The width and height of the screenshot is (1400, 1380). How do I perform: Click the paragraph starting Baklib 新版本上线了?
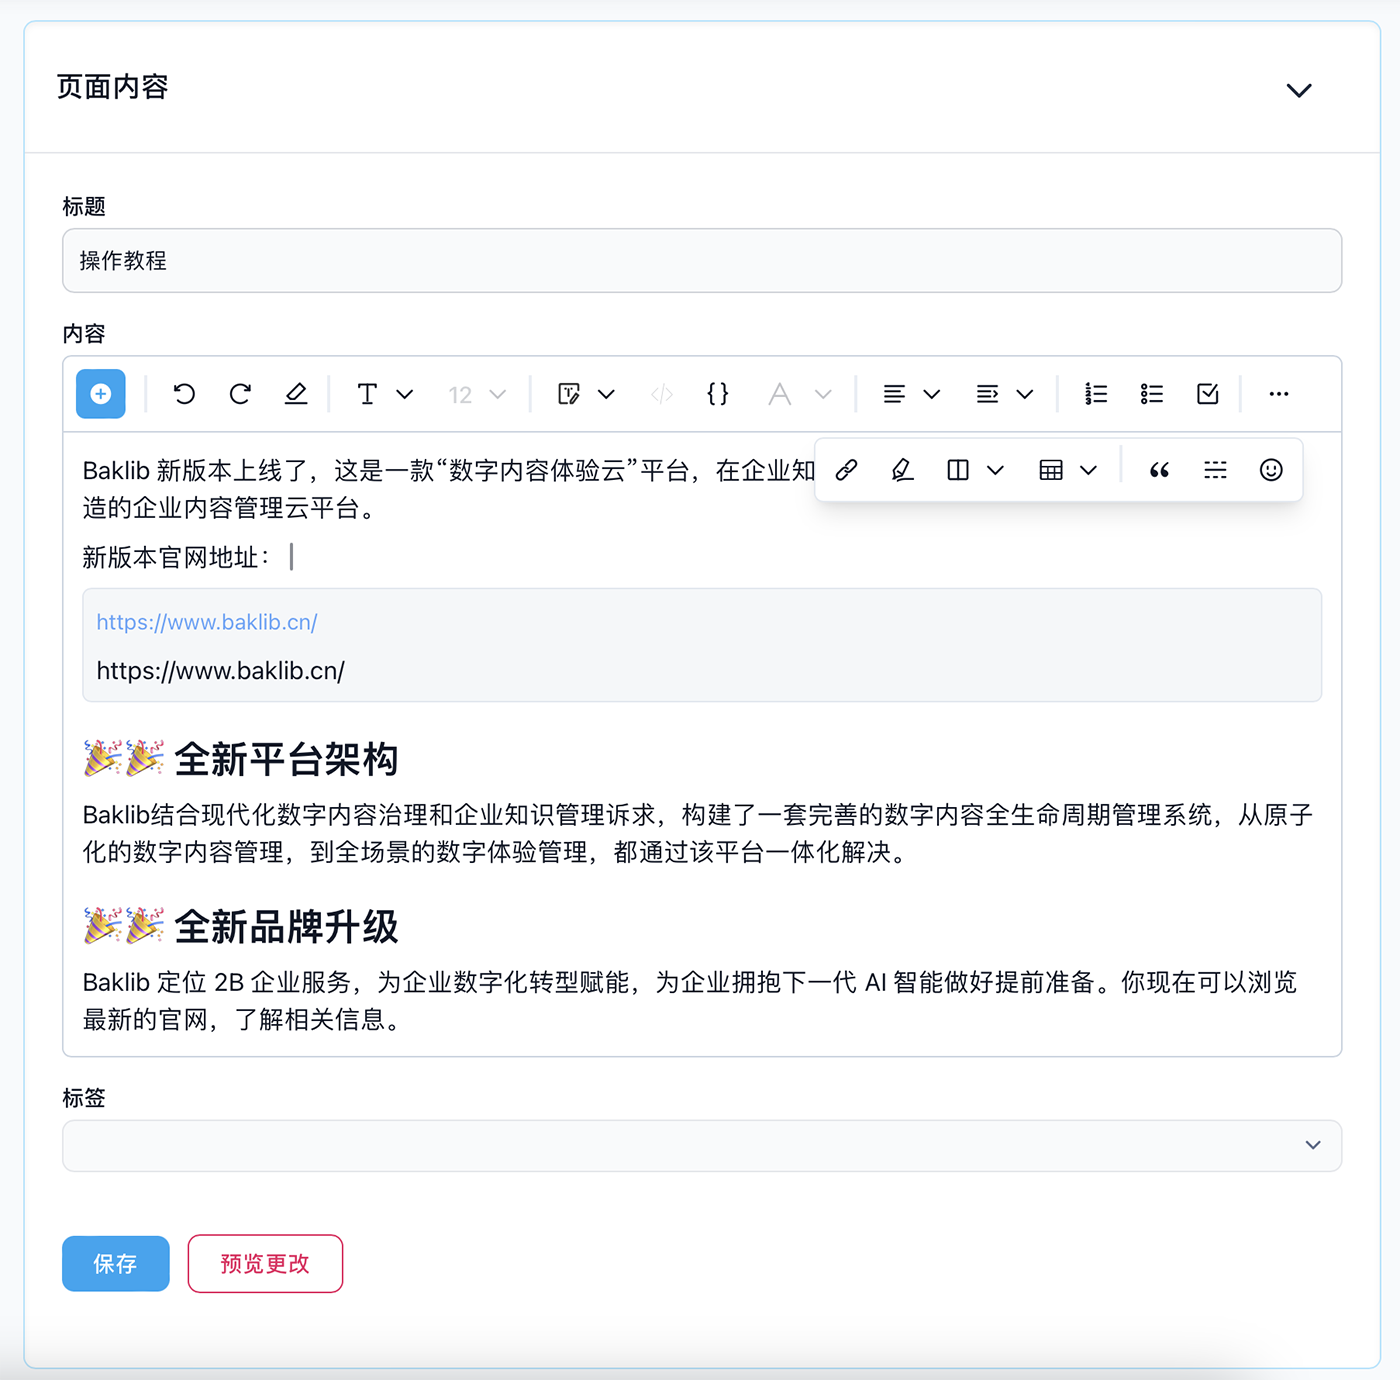[449, 489]
